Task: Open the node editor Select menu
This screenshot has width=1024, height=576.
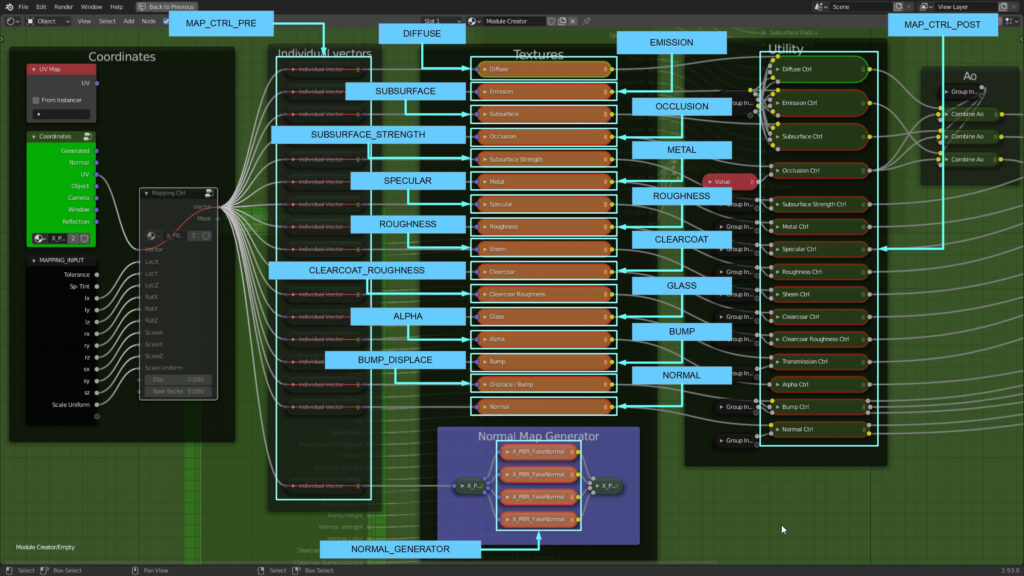Action: click(x=107, y=21)
